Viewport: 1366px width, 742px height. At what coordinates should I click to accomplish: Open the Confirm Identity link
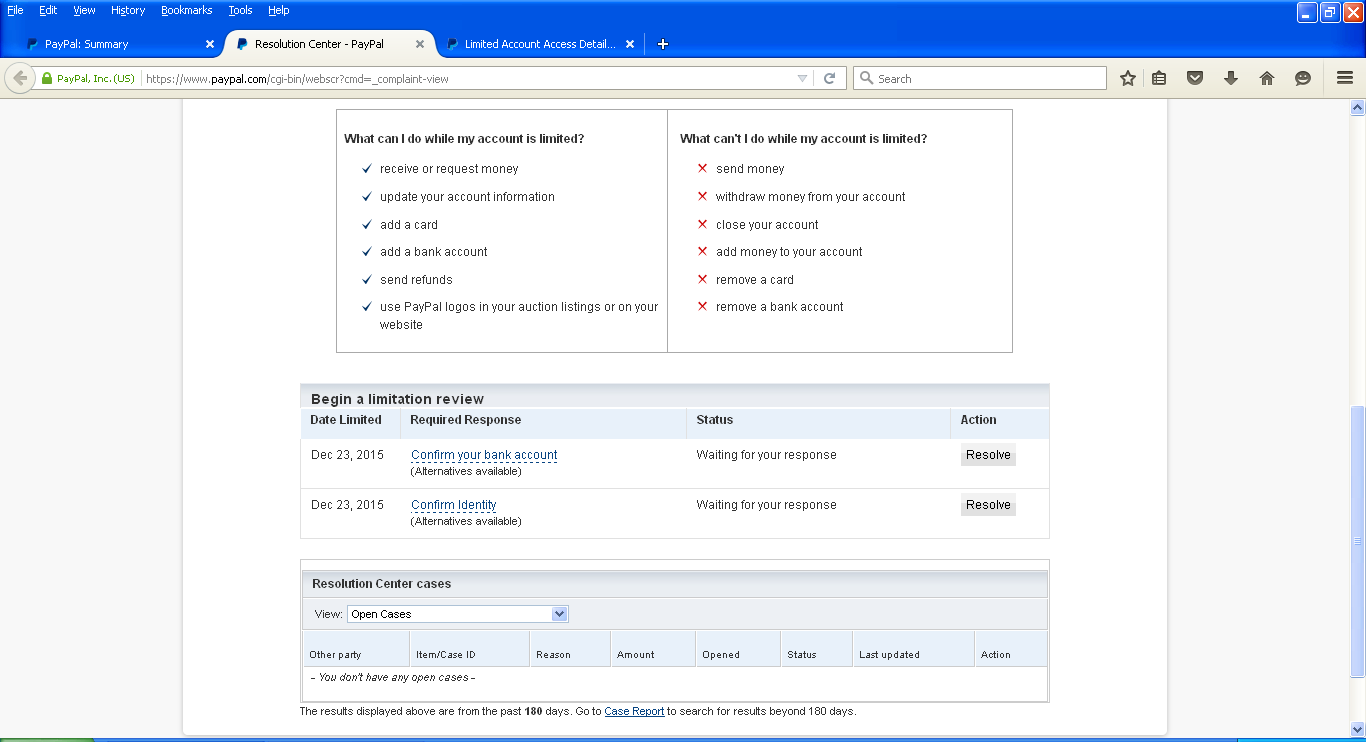click(454, 505)
